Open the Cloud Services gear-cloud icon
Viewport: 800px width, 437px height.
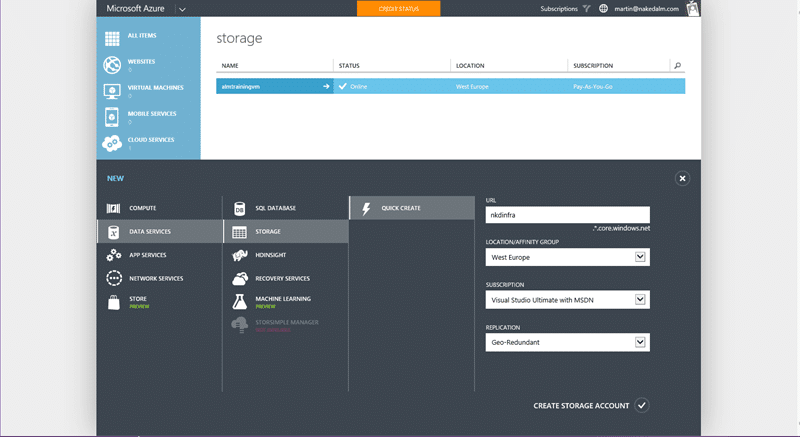[x=112, y=143]
